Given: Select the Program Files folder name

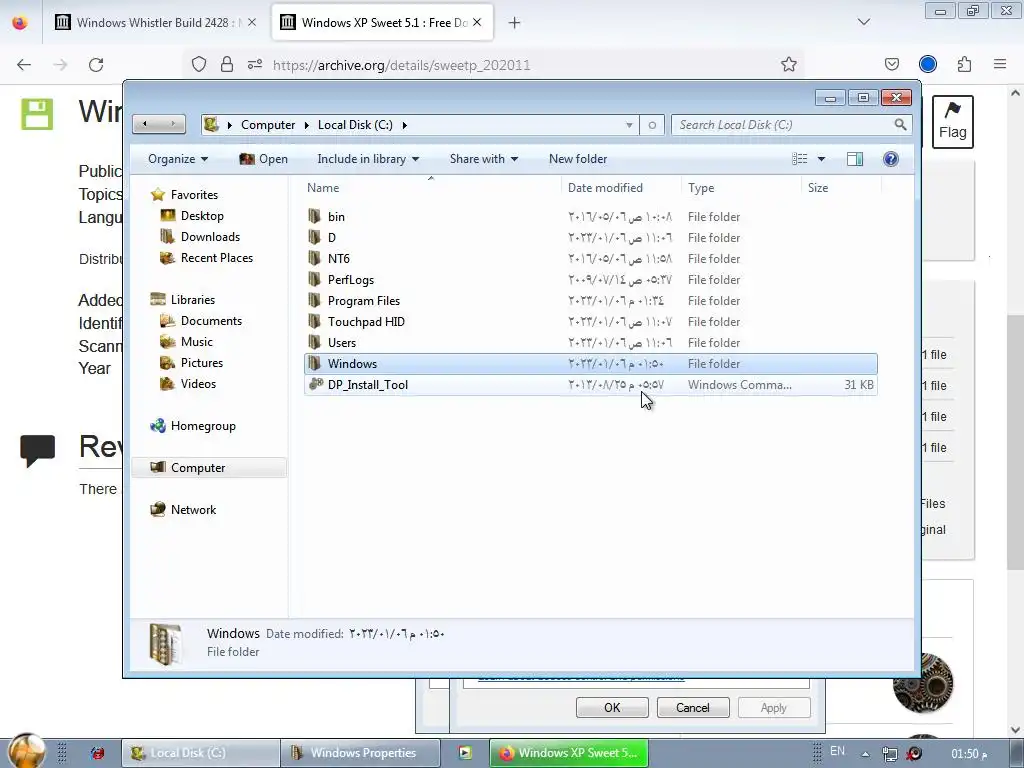Looking at the screenshot, I should (364, 300).
